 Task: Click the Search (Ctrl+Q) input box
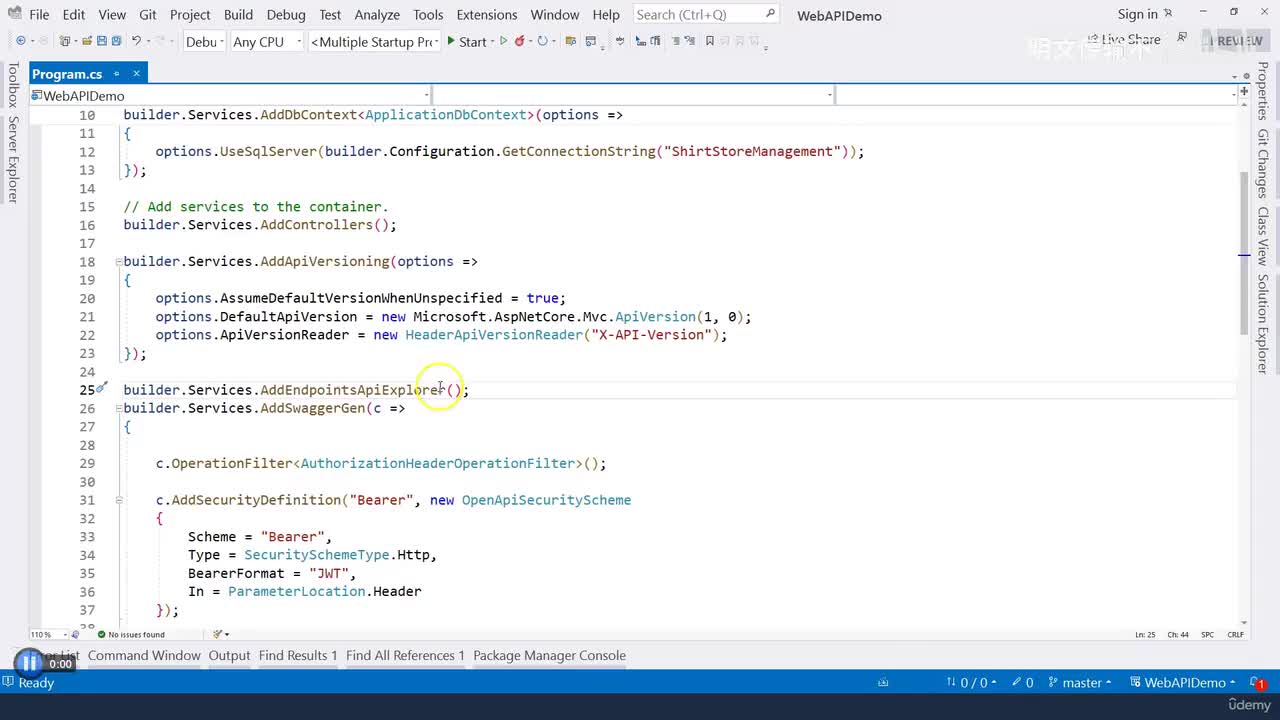tap(706, 14)
